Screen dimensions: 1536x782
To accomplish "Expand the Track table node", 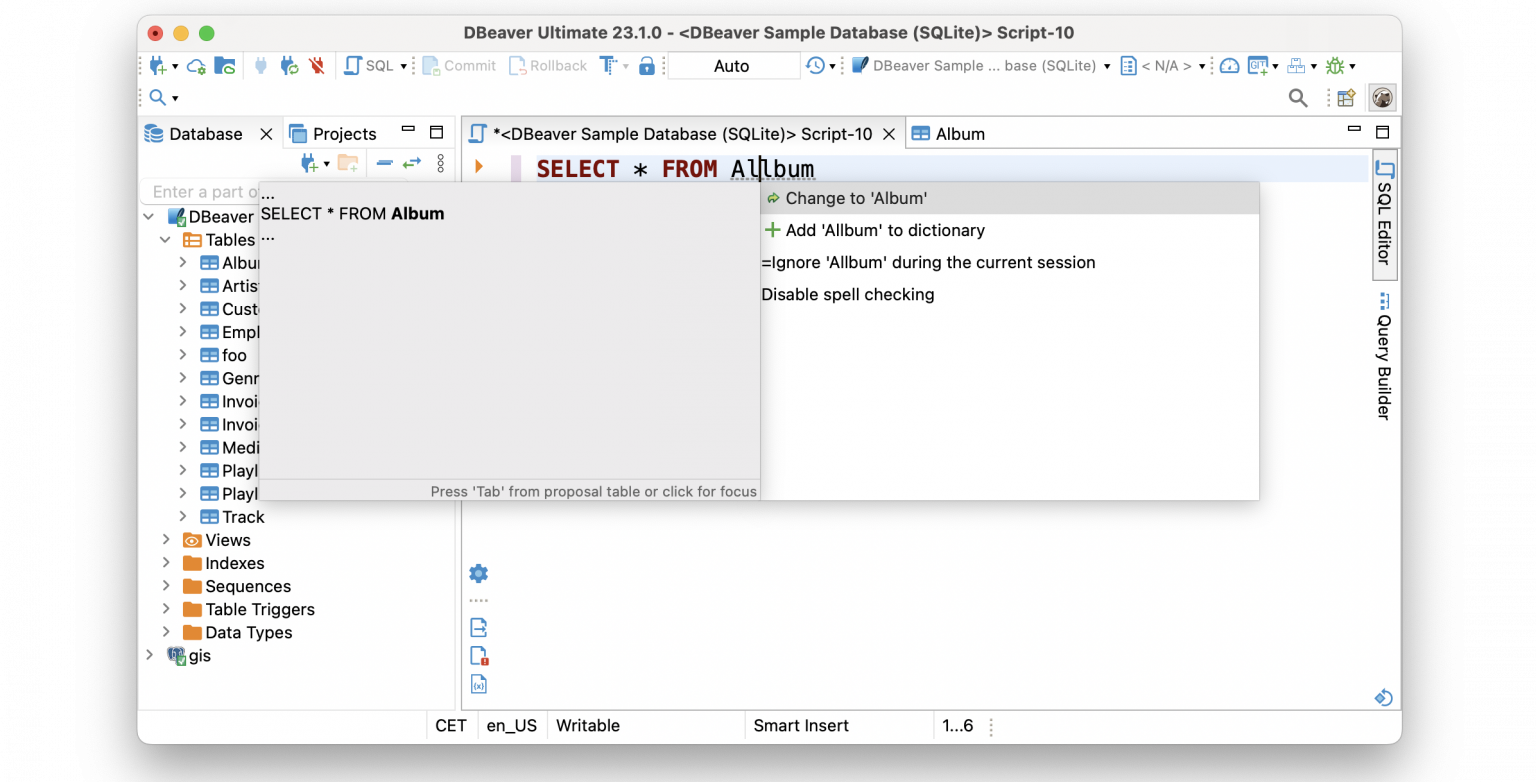I will tap(183, 517).
